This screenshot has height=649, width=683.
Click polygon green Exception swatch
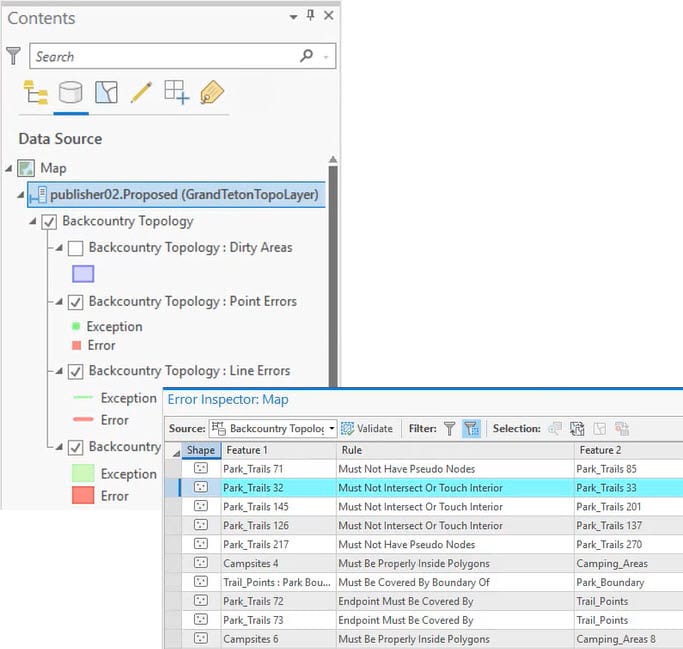tap(83, 473)
